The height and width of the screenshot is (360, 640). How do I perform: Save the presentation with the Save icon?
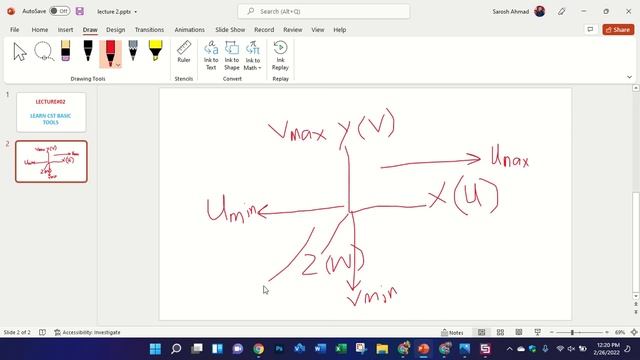(x=80, y=11)
